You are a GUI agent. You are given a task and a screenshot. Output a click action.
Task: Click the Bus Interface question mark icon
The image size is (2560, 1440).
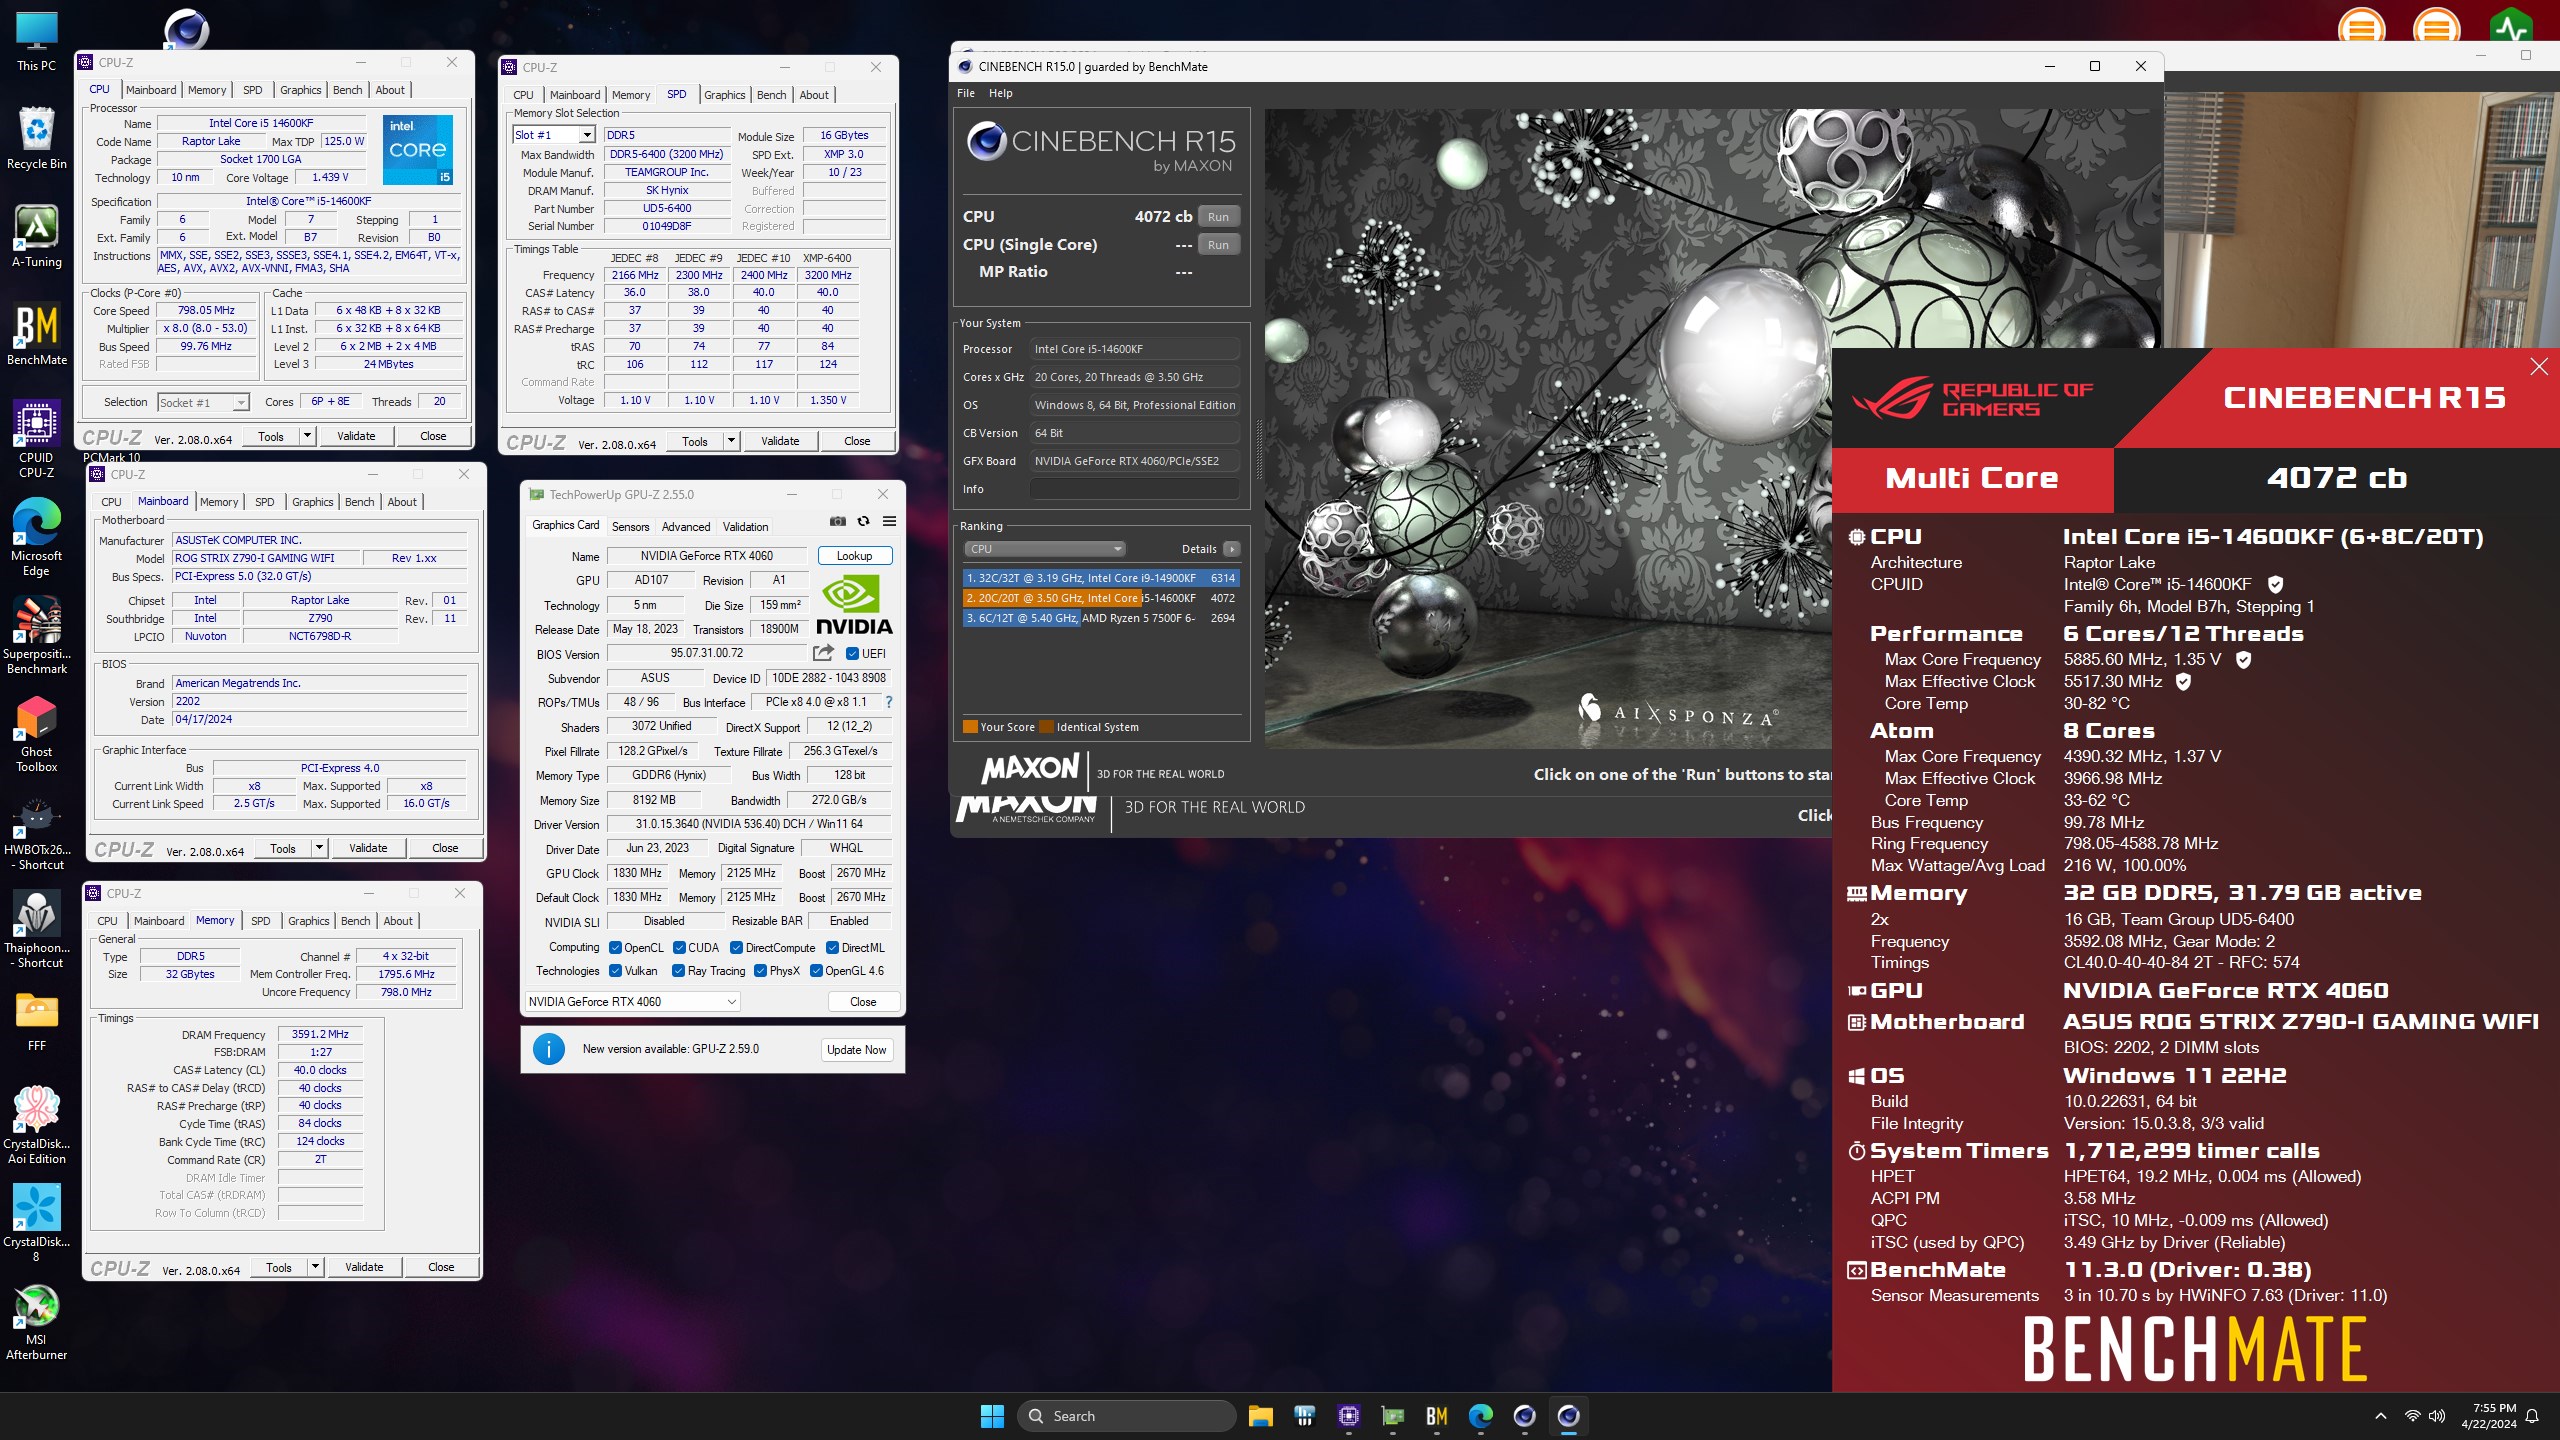888,702
